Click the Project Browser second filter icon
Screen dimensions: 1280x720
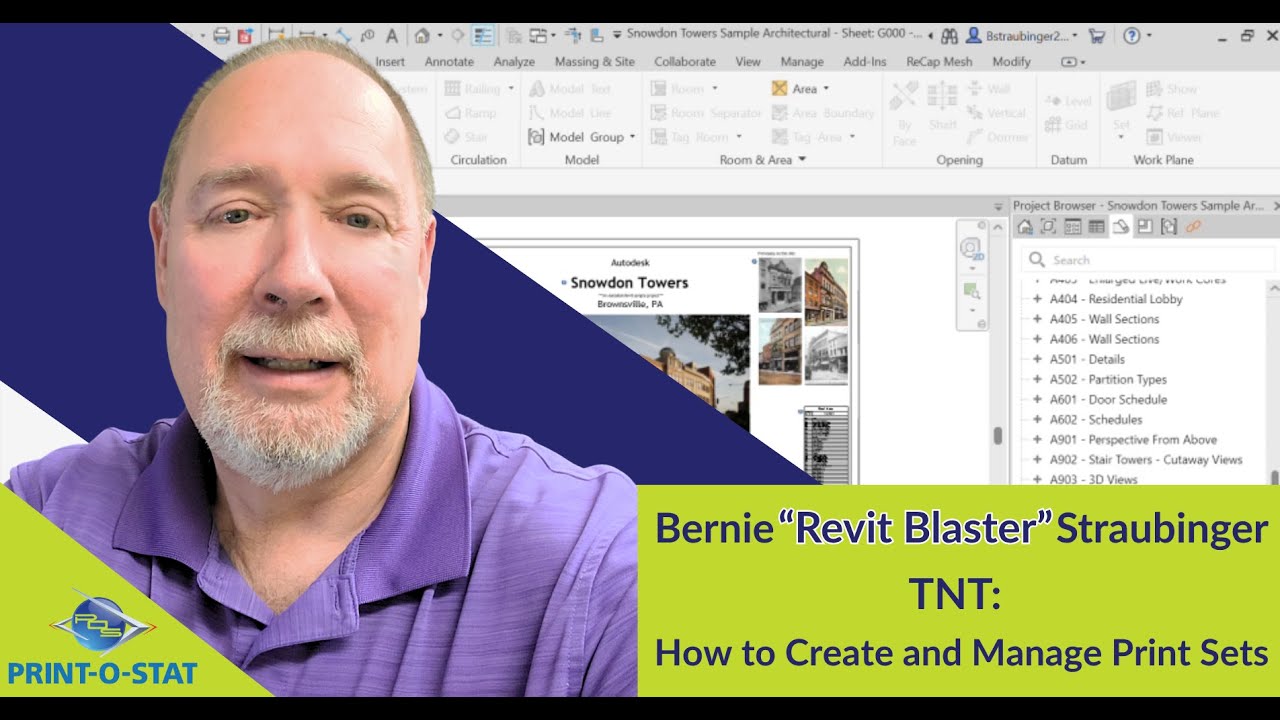point(1049,227)
